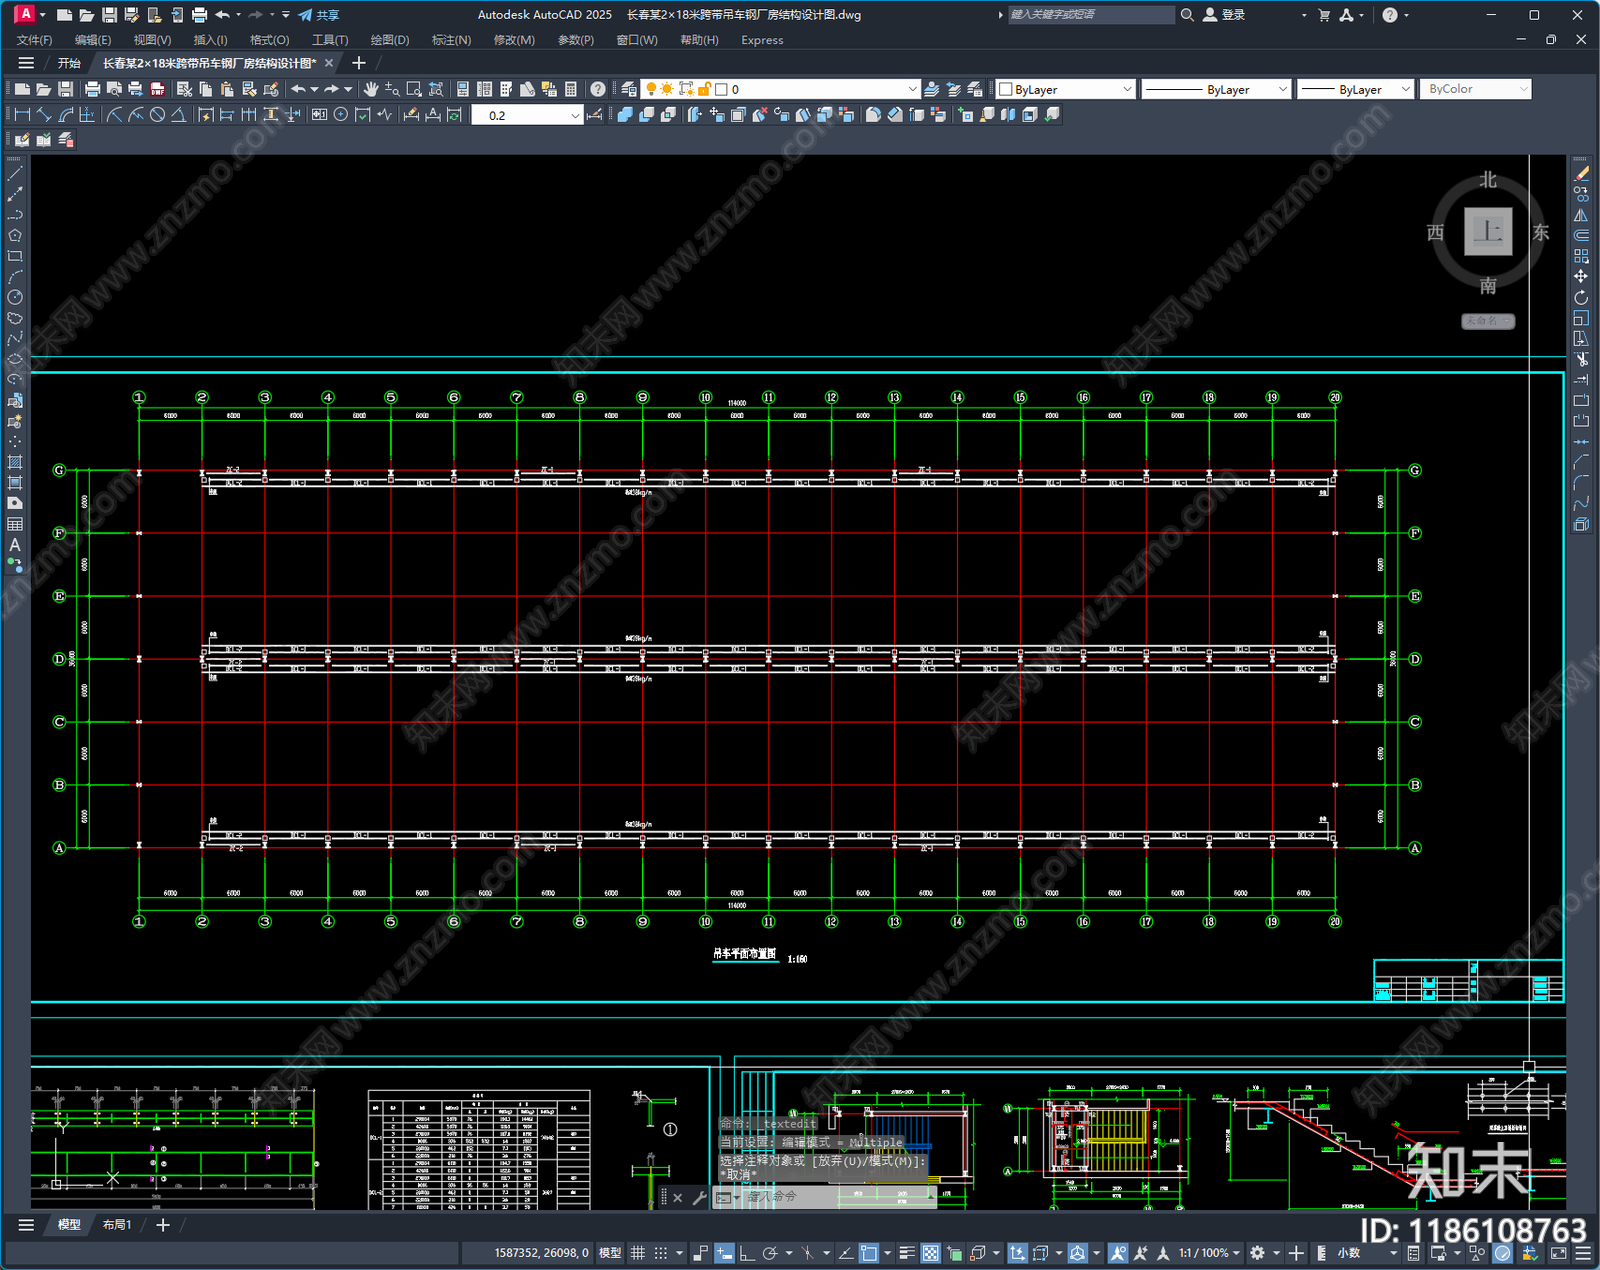Open the ByLayer lineweight dropdown
Image resolution: width=1600 pixels, height=1270 pixels.
click(1356, 89)
